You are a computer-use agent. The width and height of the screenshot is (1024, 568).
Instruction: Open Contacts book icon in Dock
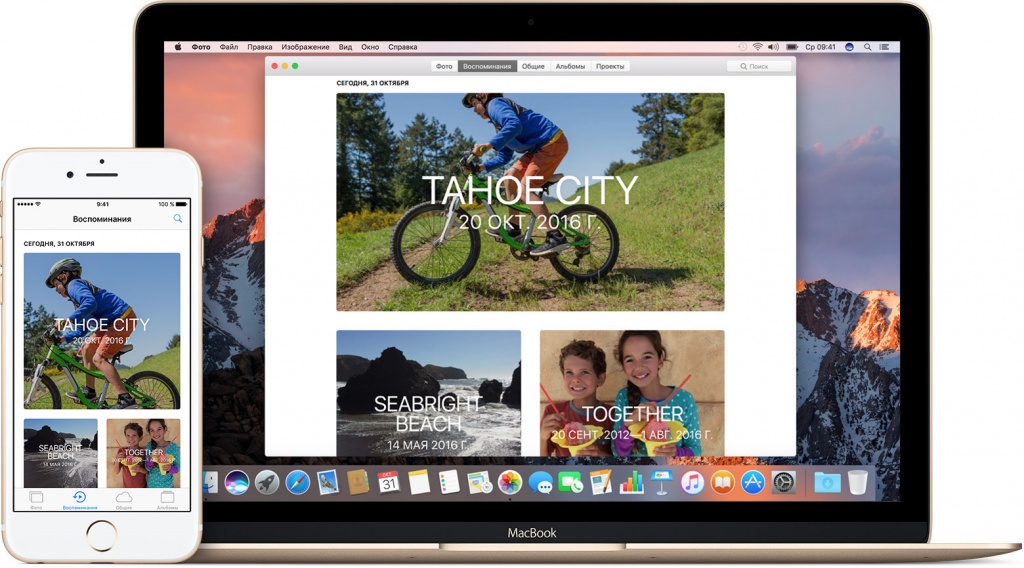pos(358,483)
